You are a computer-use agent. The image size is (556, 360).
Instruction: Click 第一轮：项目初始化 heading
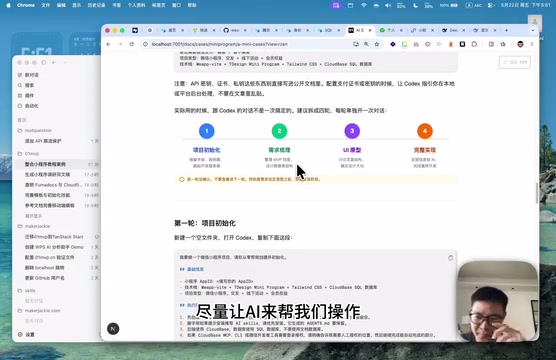pyautogui.click(x=205, y=223)
